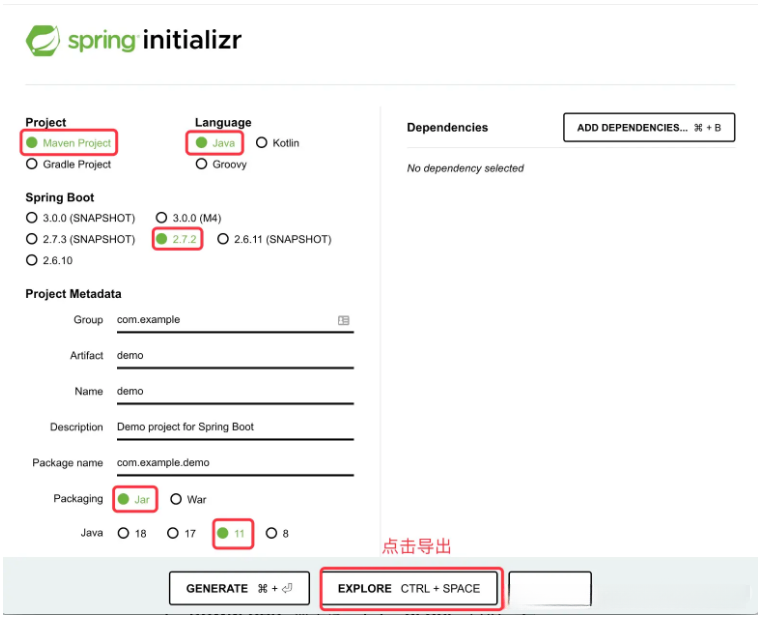Set packaging to Jar
The image size is (759, 617).
(123, 499)
